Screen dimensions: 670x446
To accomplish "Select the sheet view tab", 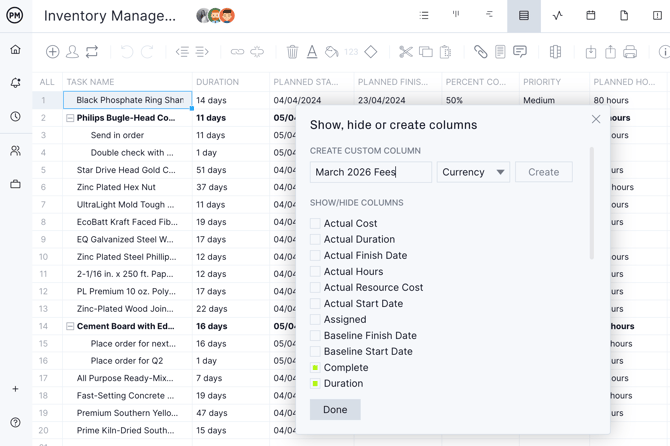I will coord(524,16).
